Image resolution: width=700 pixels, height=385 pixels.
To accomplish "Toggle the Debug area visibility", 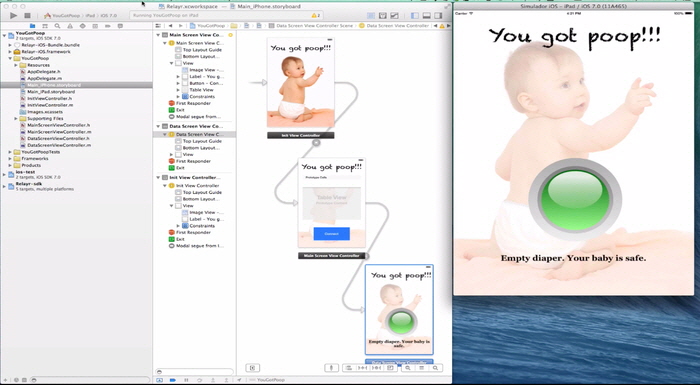I will click(426, 16).
